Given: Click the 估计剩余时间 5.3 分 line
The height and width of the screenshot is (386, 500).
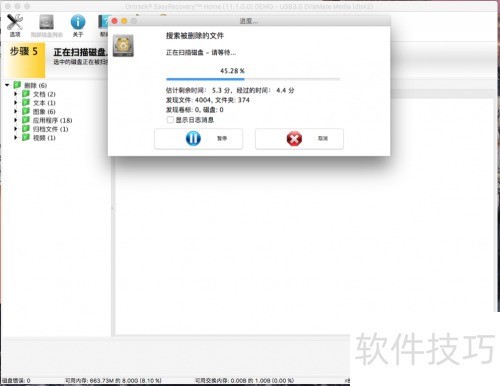Looking at the screenshot, I should [230, 90].
